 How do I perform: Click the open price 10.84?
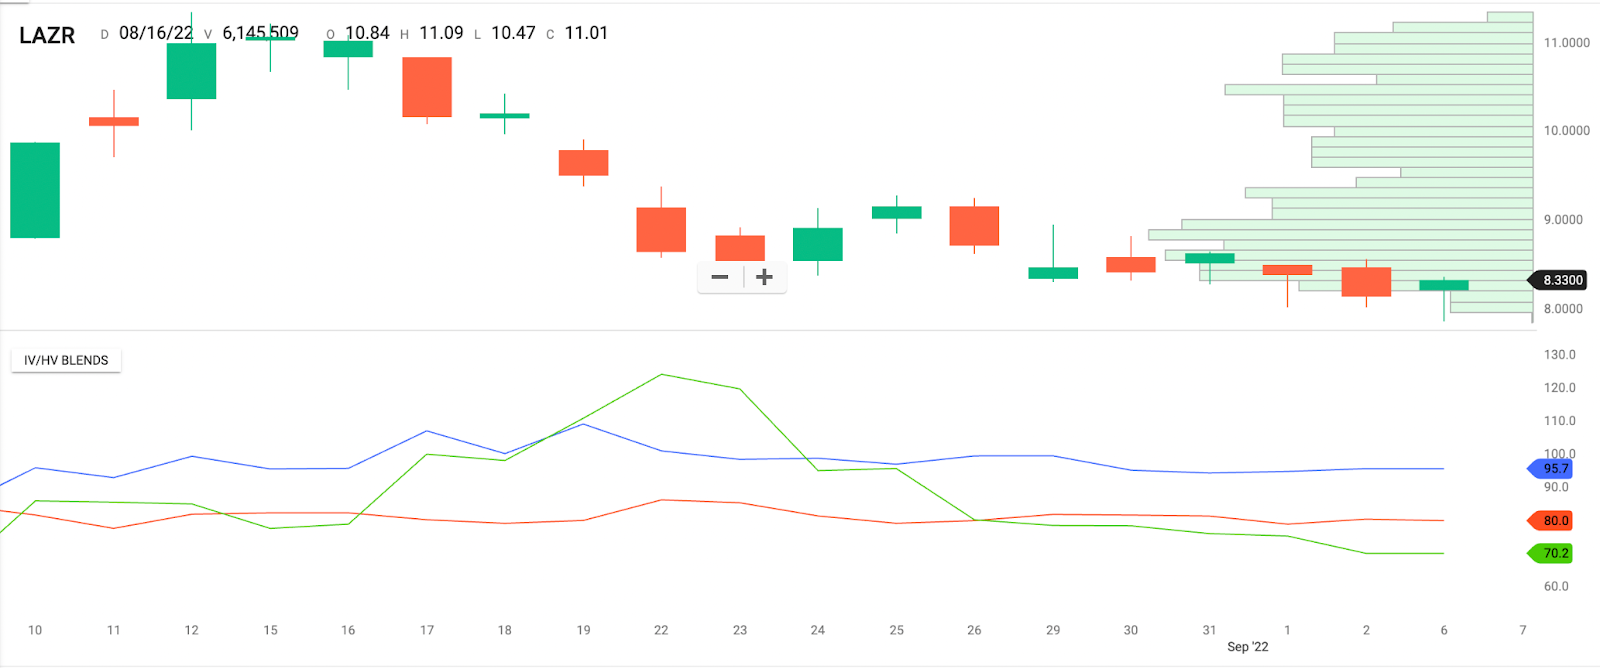point(367,33)
